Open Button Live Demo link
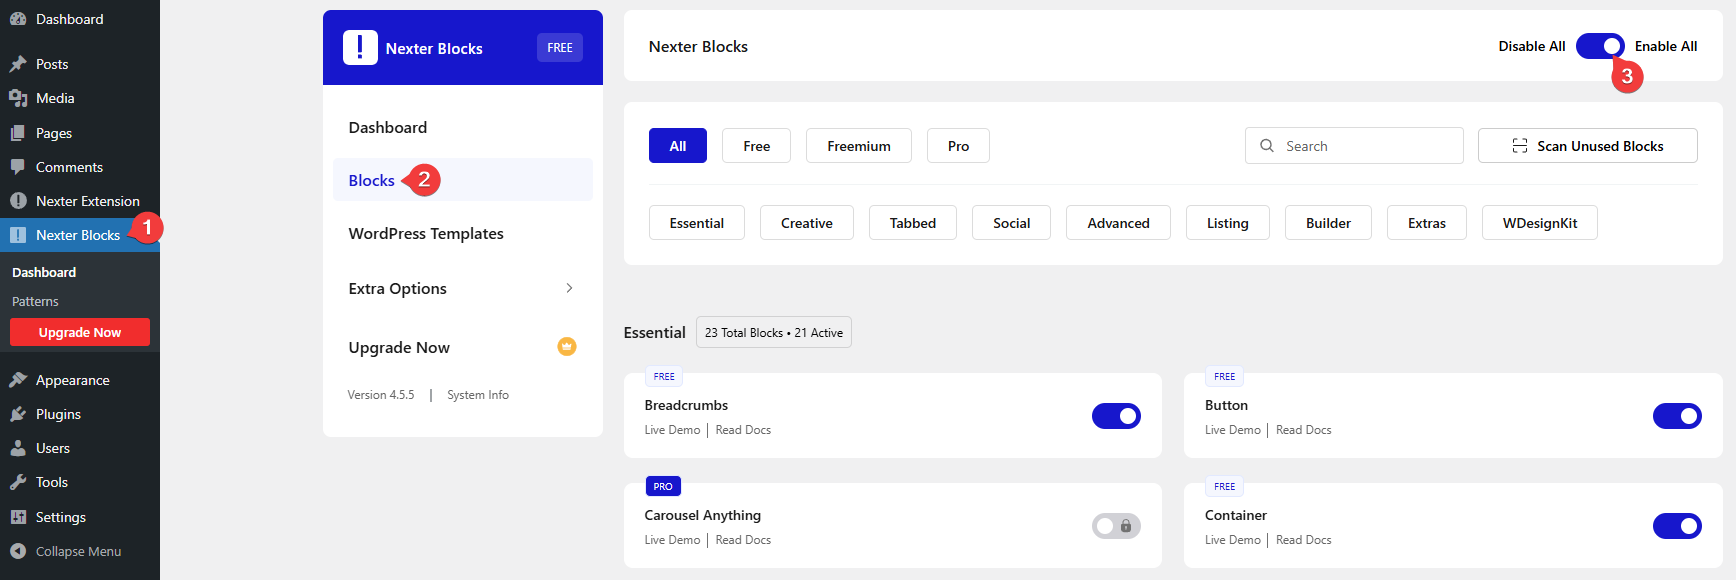Screen dimensions: 1736x580 [x=1233, y=430]
